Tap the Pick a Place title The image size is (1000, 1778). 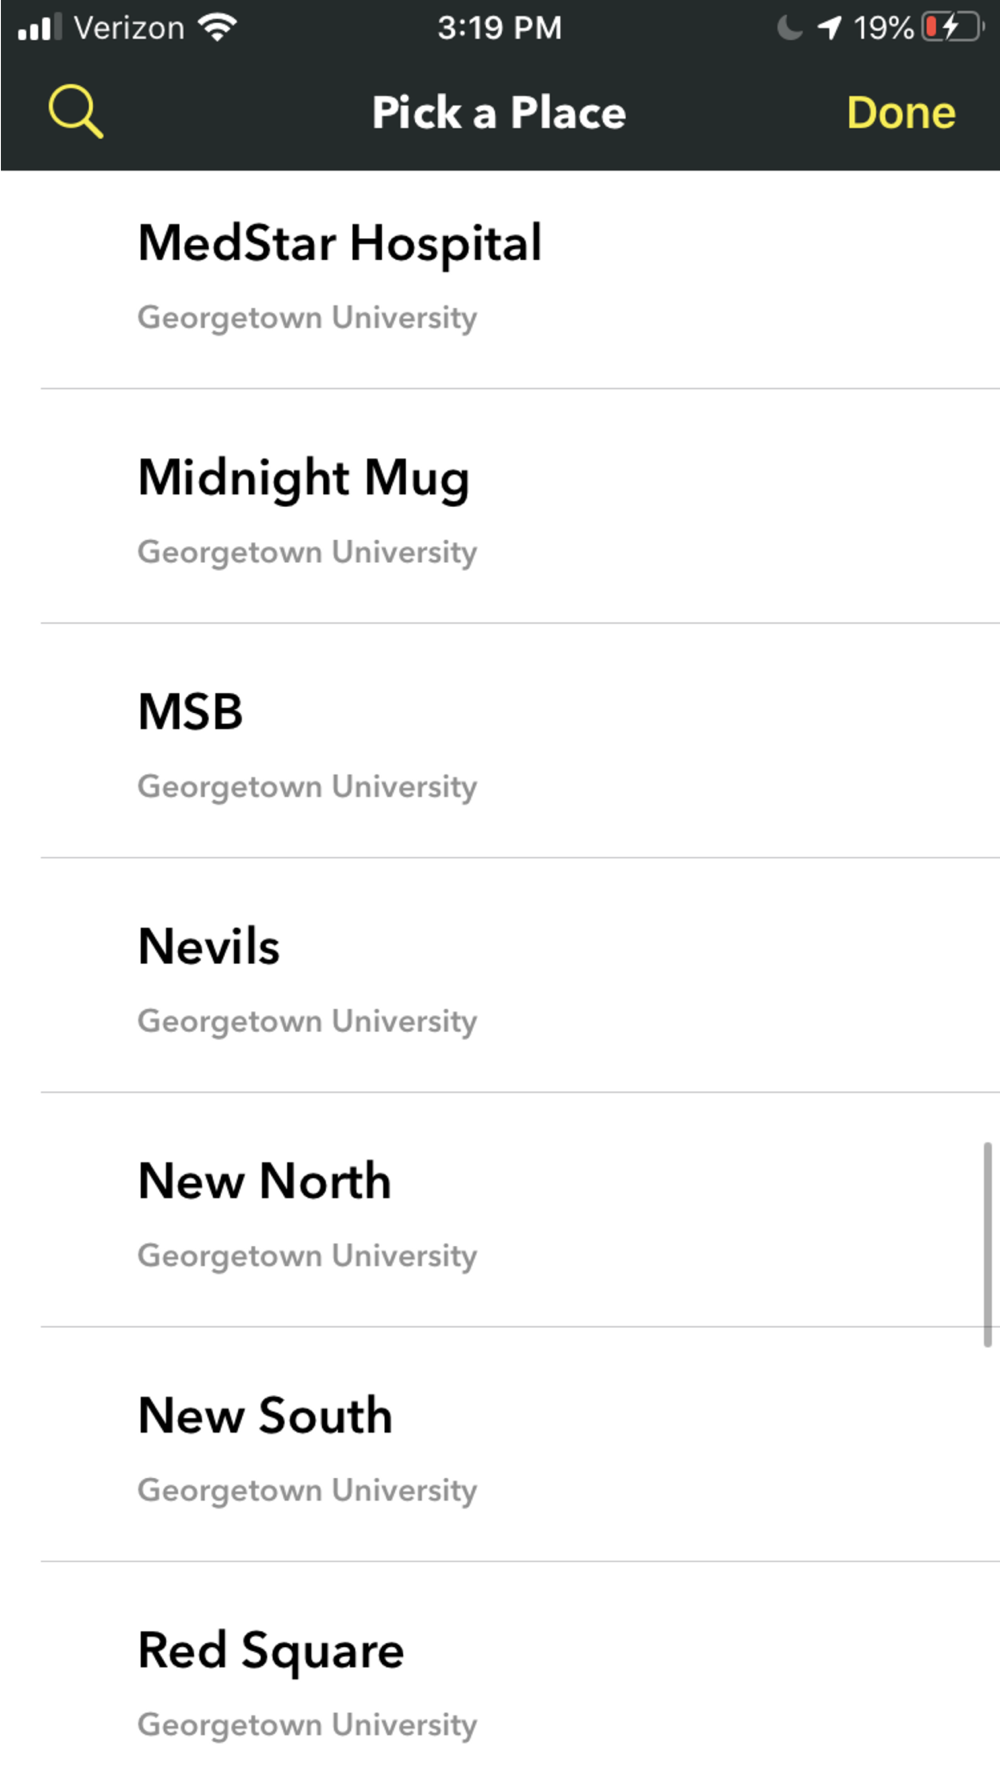coord(499,113)
